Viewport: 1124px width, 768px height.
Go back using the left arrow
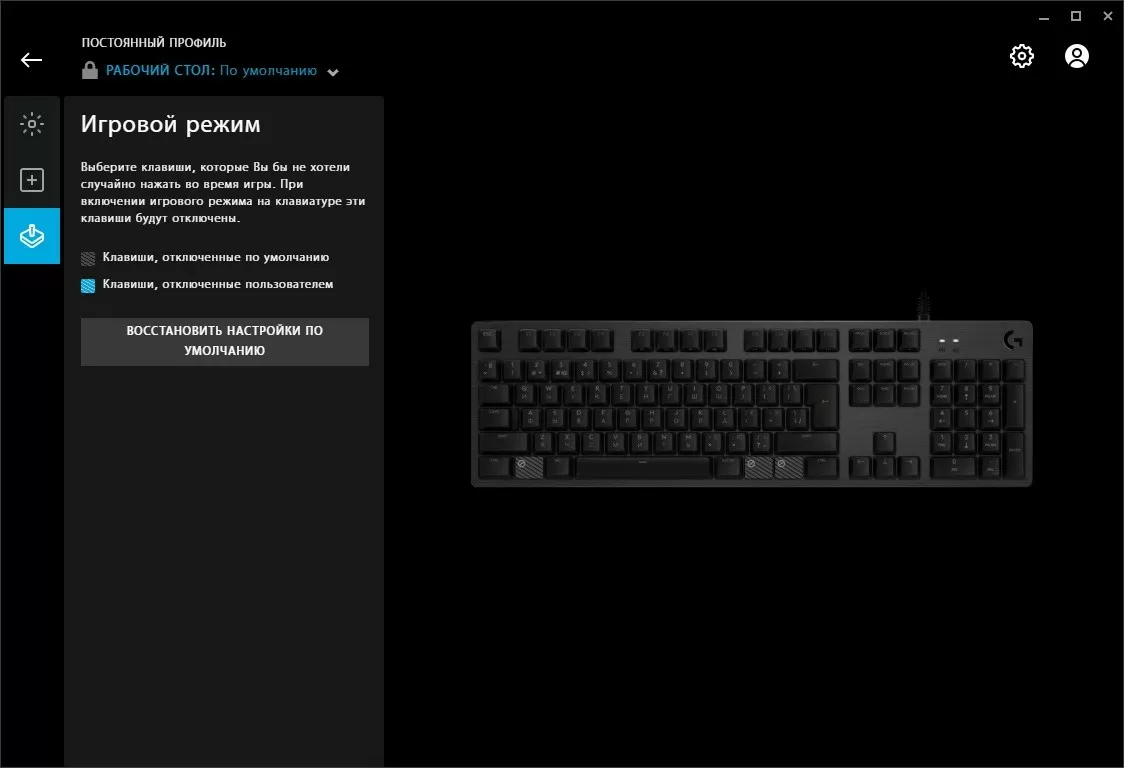(32, 60)
